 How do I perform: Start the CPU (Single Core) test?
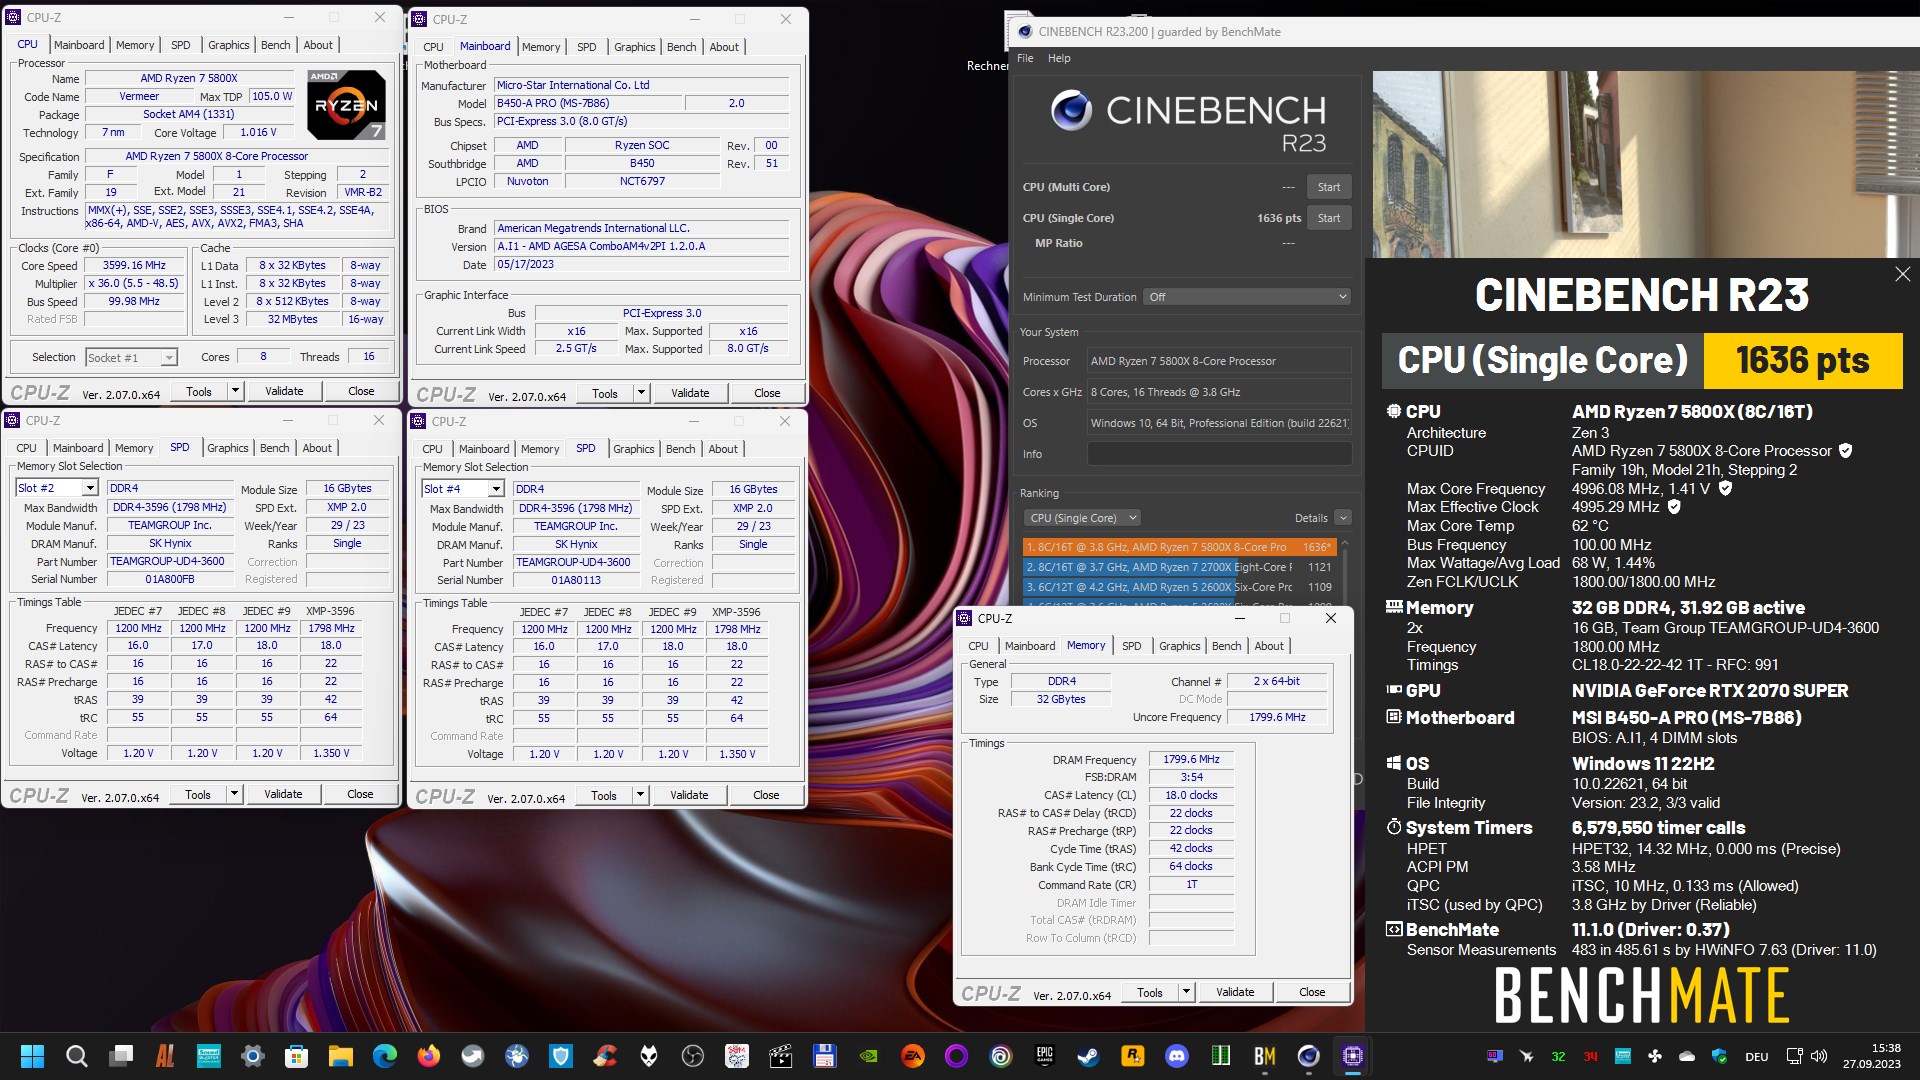[1329, 218]
